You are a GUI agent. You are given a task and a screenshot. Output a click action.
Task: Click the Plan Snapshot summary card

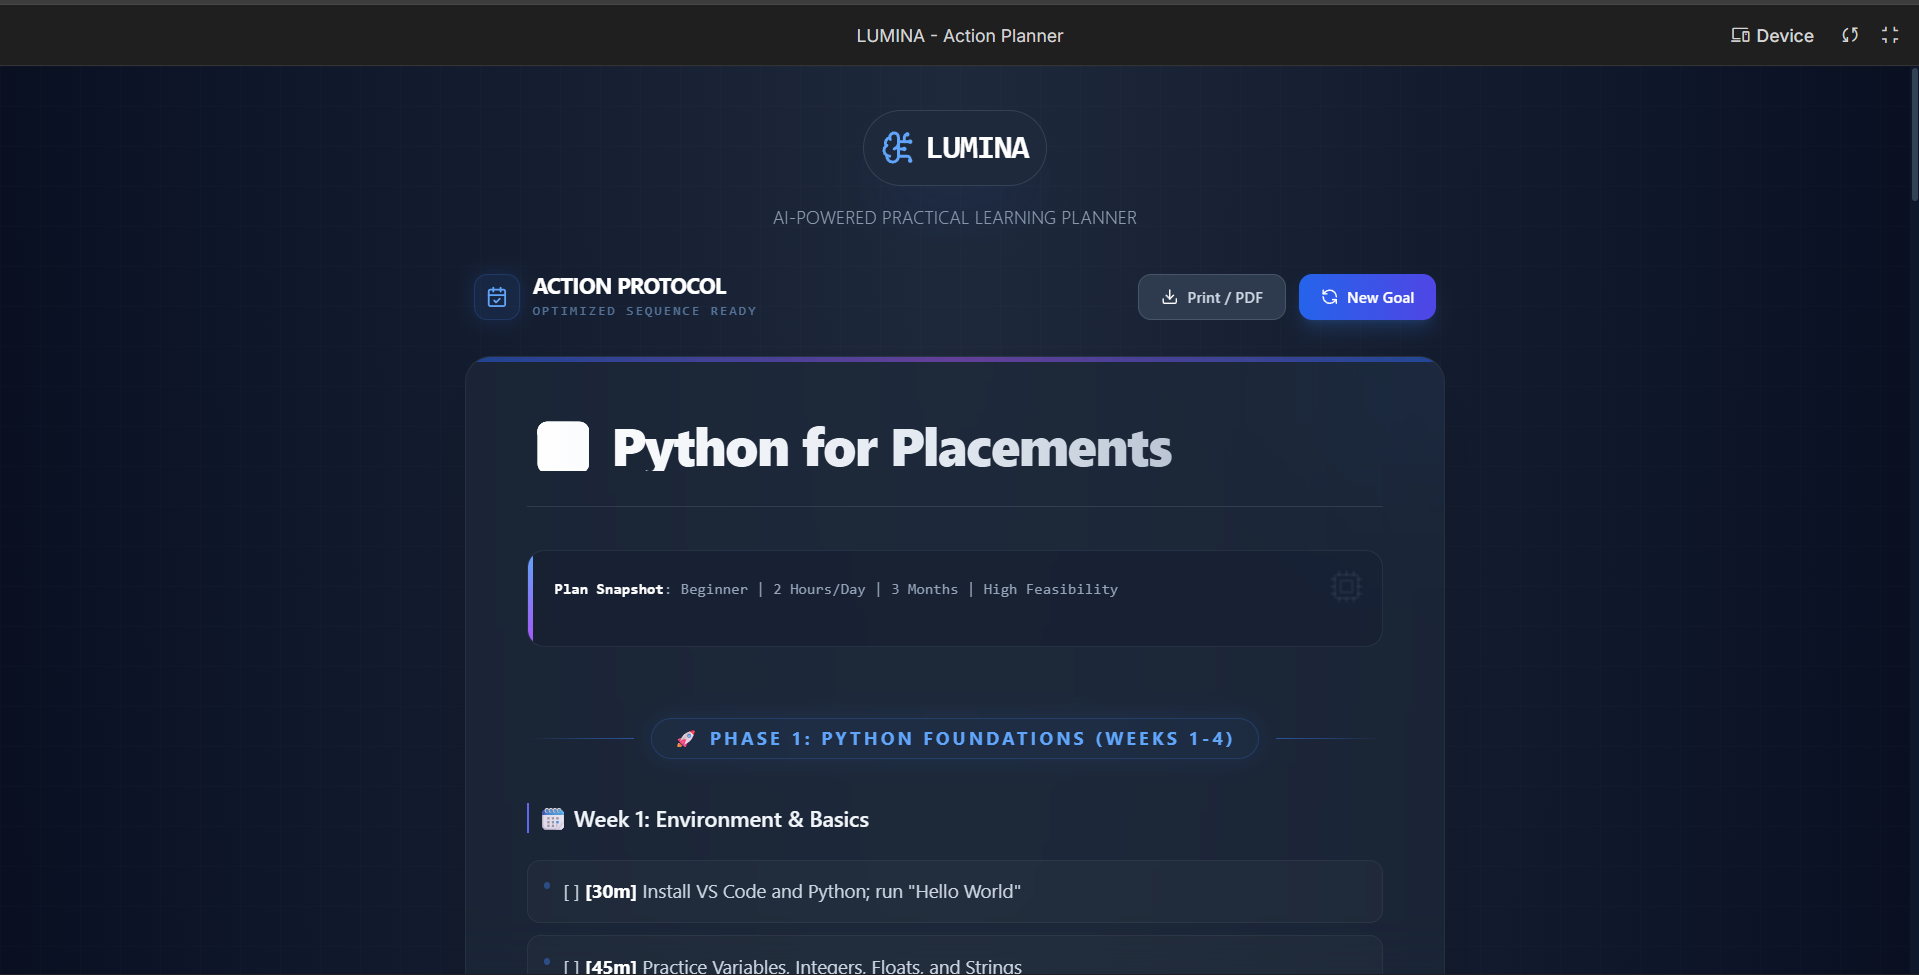[x=955, y=598]
